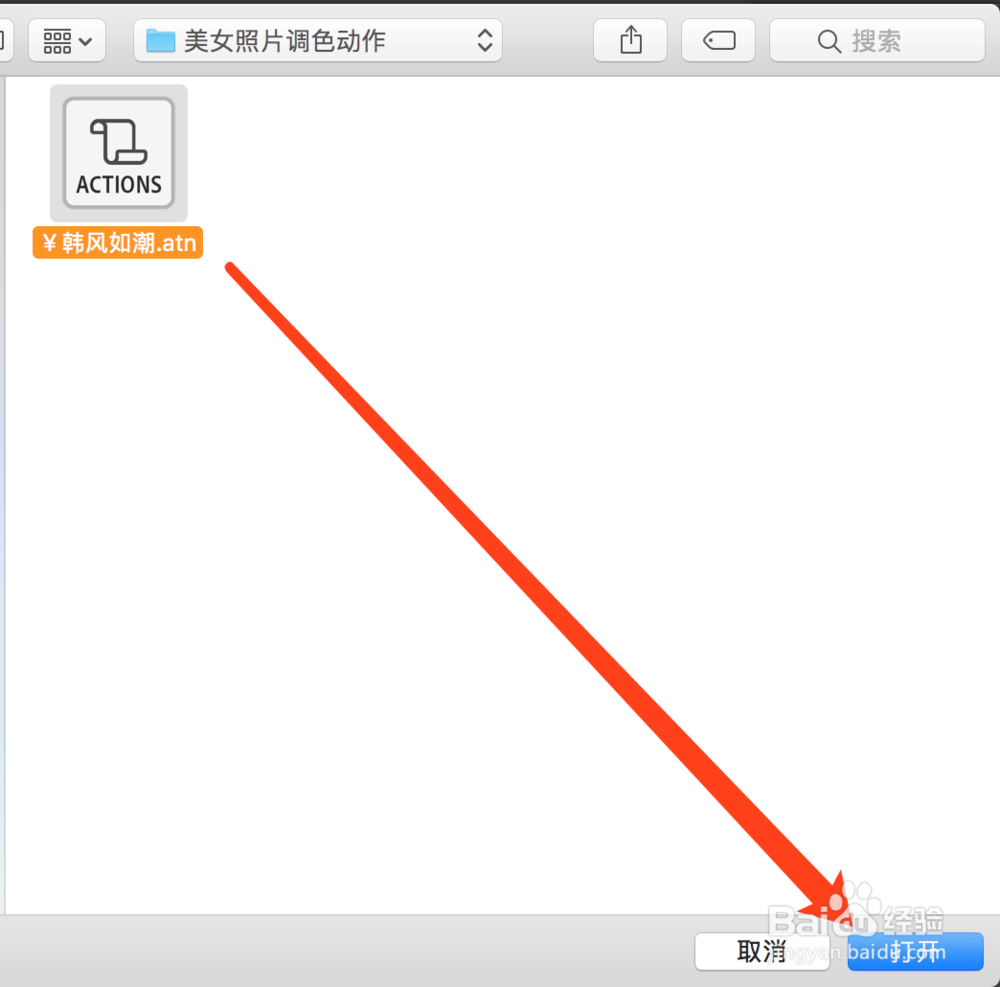Select the ACTIONS file thumbnail
Image resolution: width=1000 pixels, height=987 pixels.
[119, 153]
